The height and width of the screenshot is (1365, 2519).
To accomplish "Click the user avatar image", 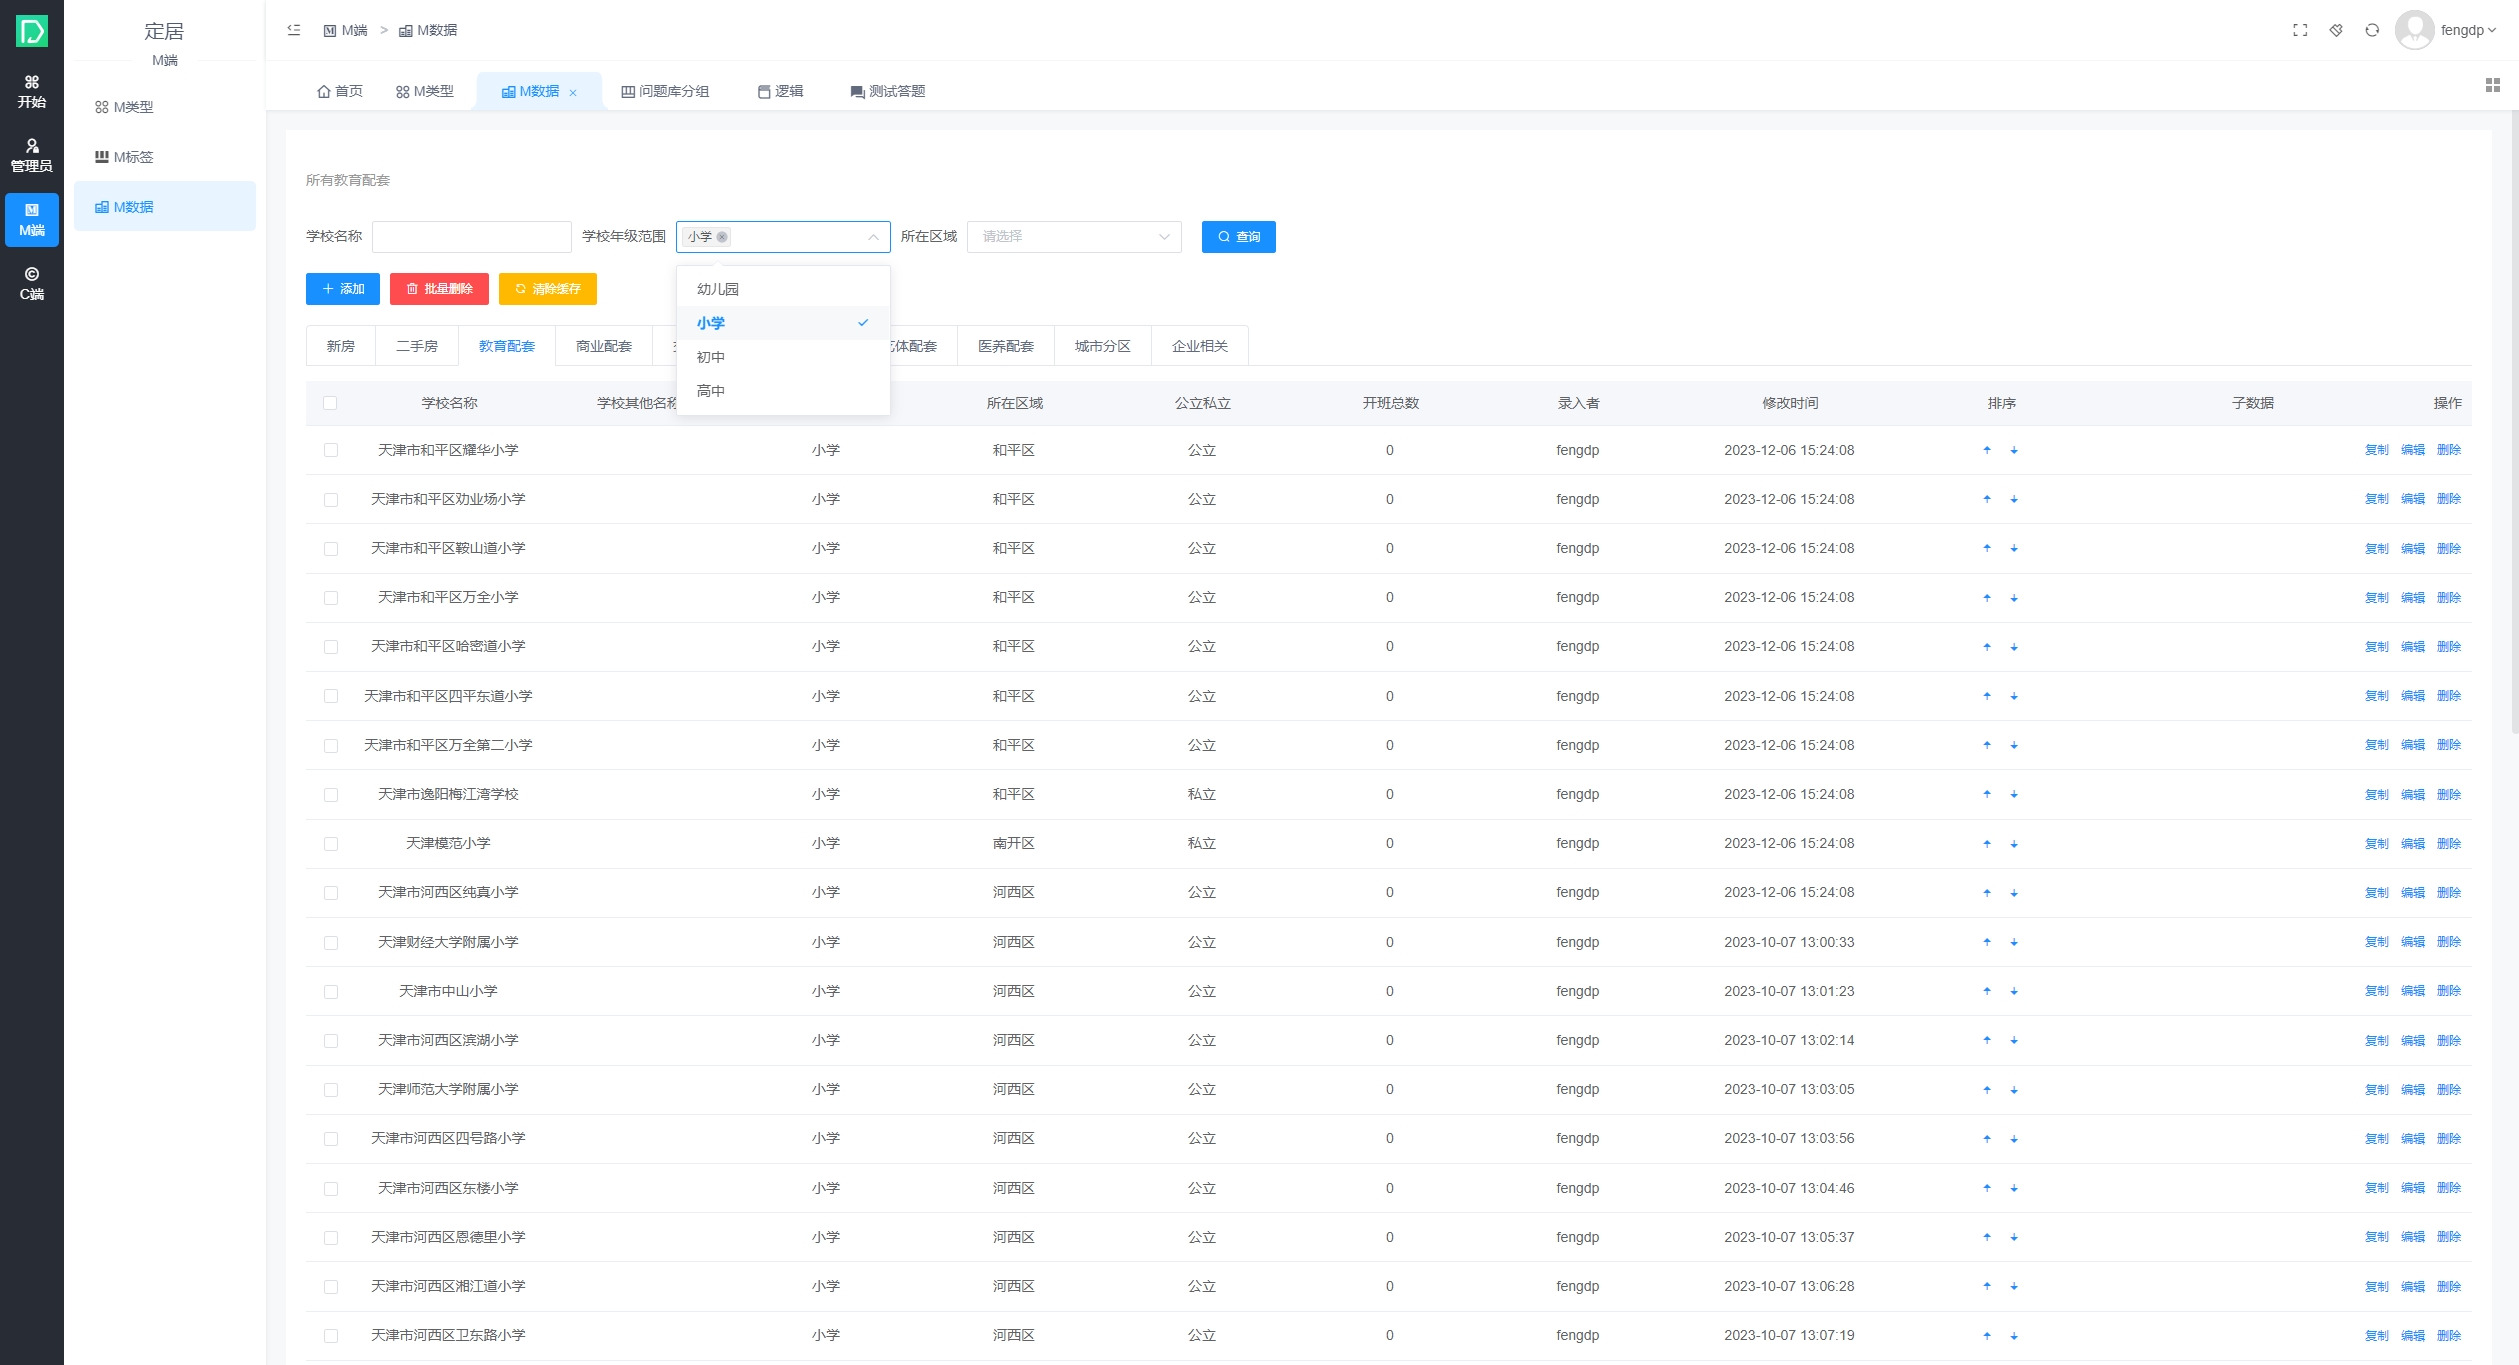I will tap(2414, 30).
